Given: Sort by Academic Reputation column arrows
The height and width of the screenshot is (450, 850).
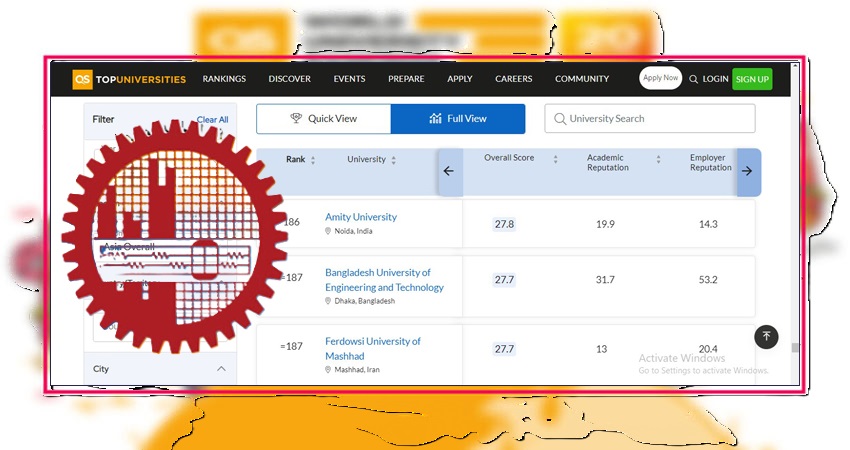Looking at the screenshot, I should [659, 159].
